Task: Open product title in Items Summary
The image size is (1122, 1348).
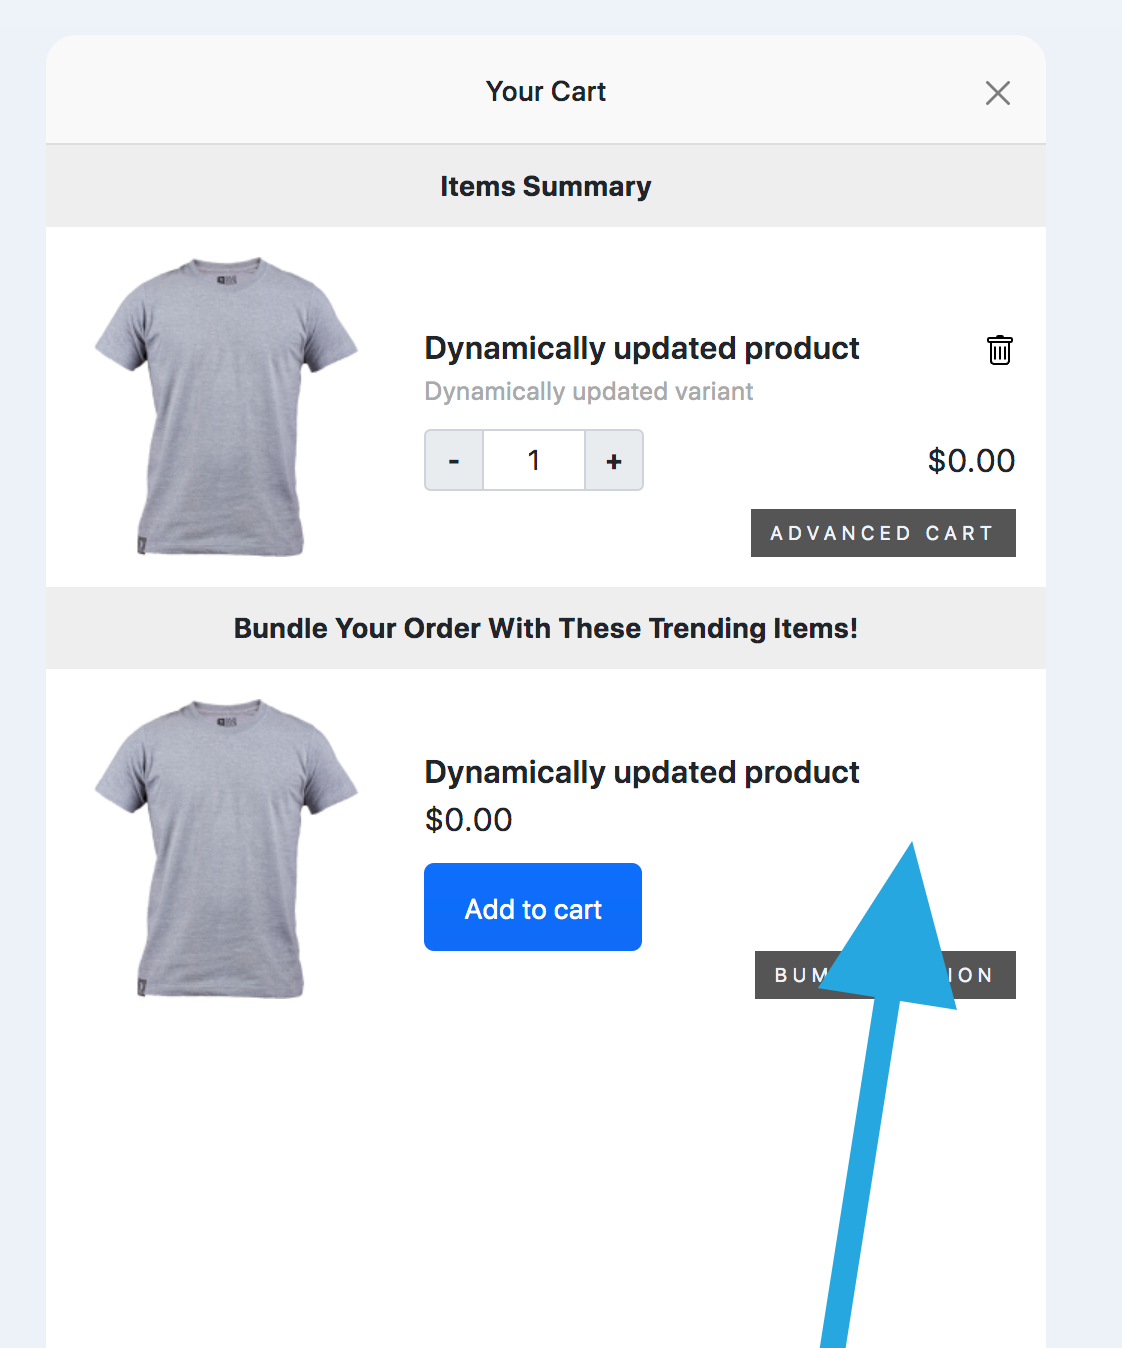Action: 641,348
